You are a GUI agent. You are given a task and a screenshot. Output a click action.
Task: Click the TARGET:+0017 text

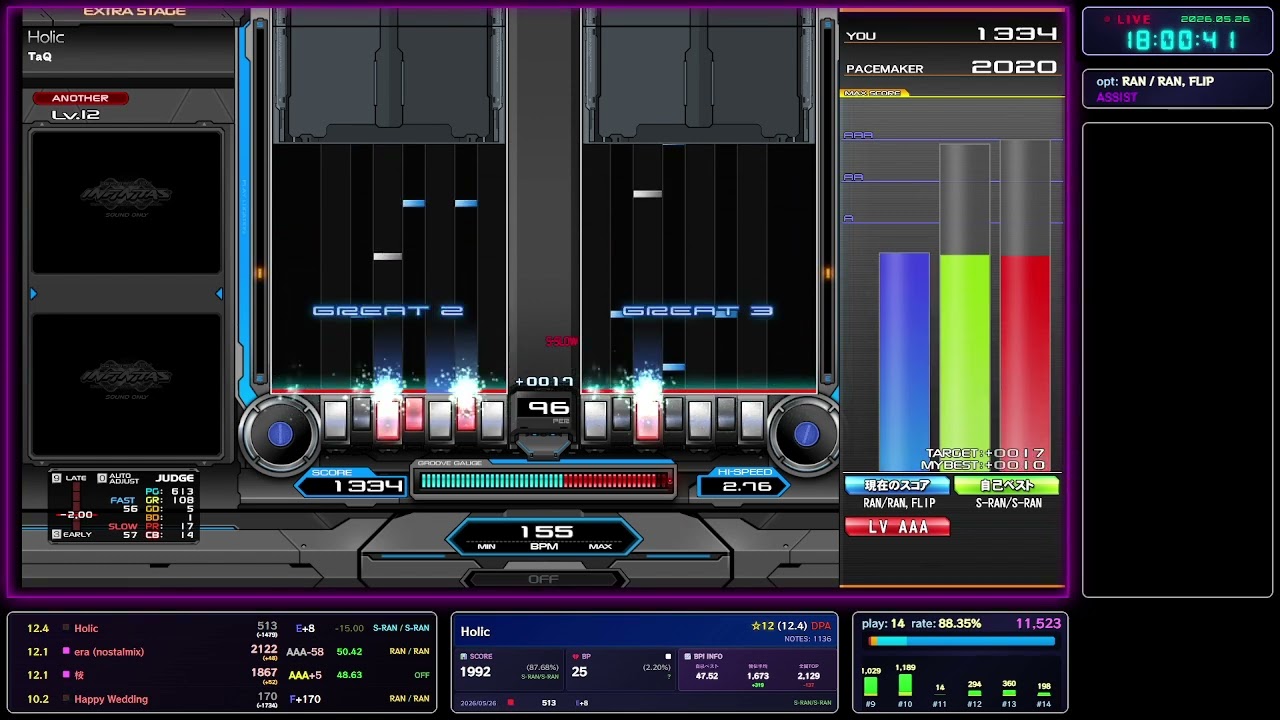(985, 454)
